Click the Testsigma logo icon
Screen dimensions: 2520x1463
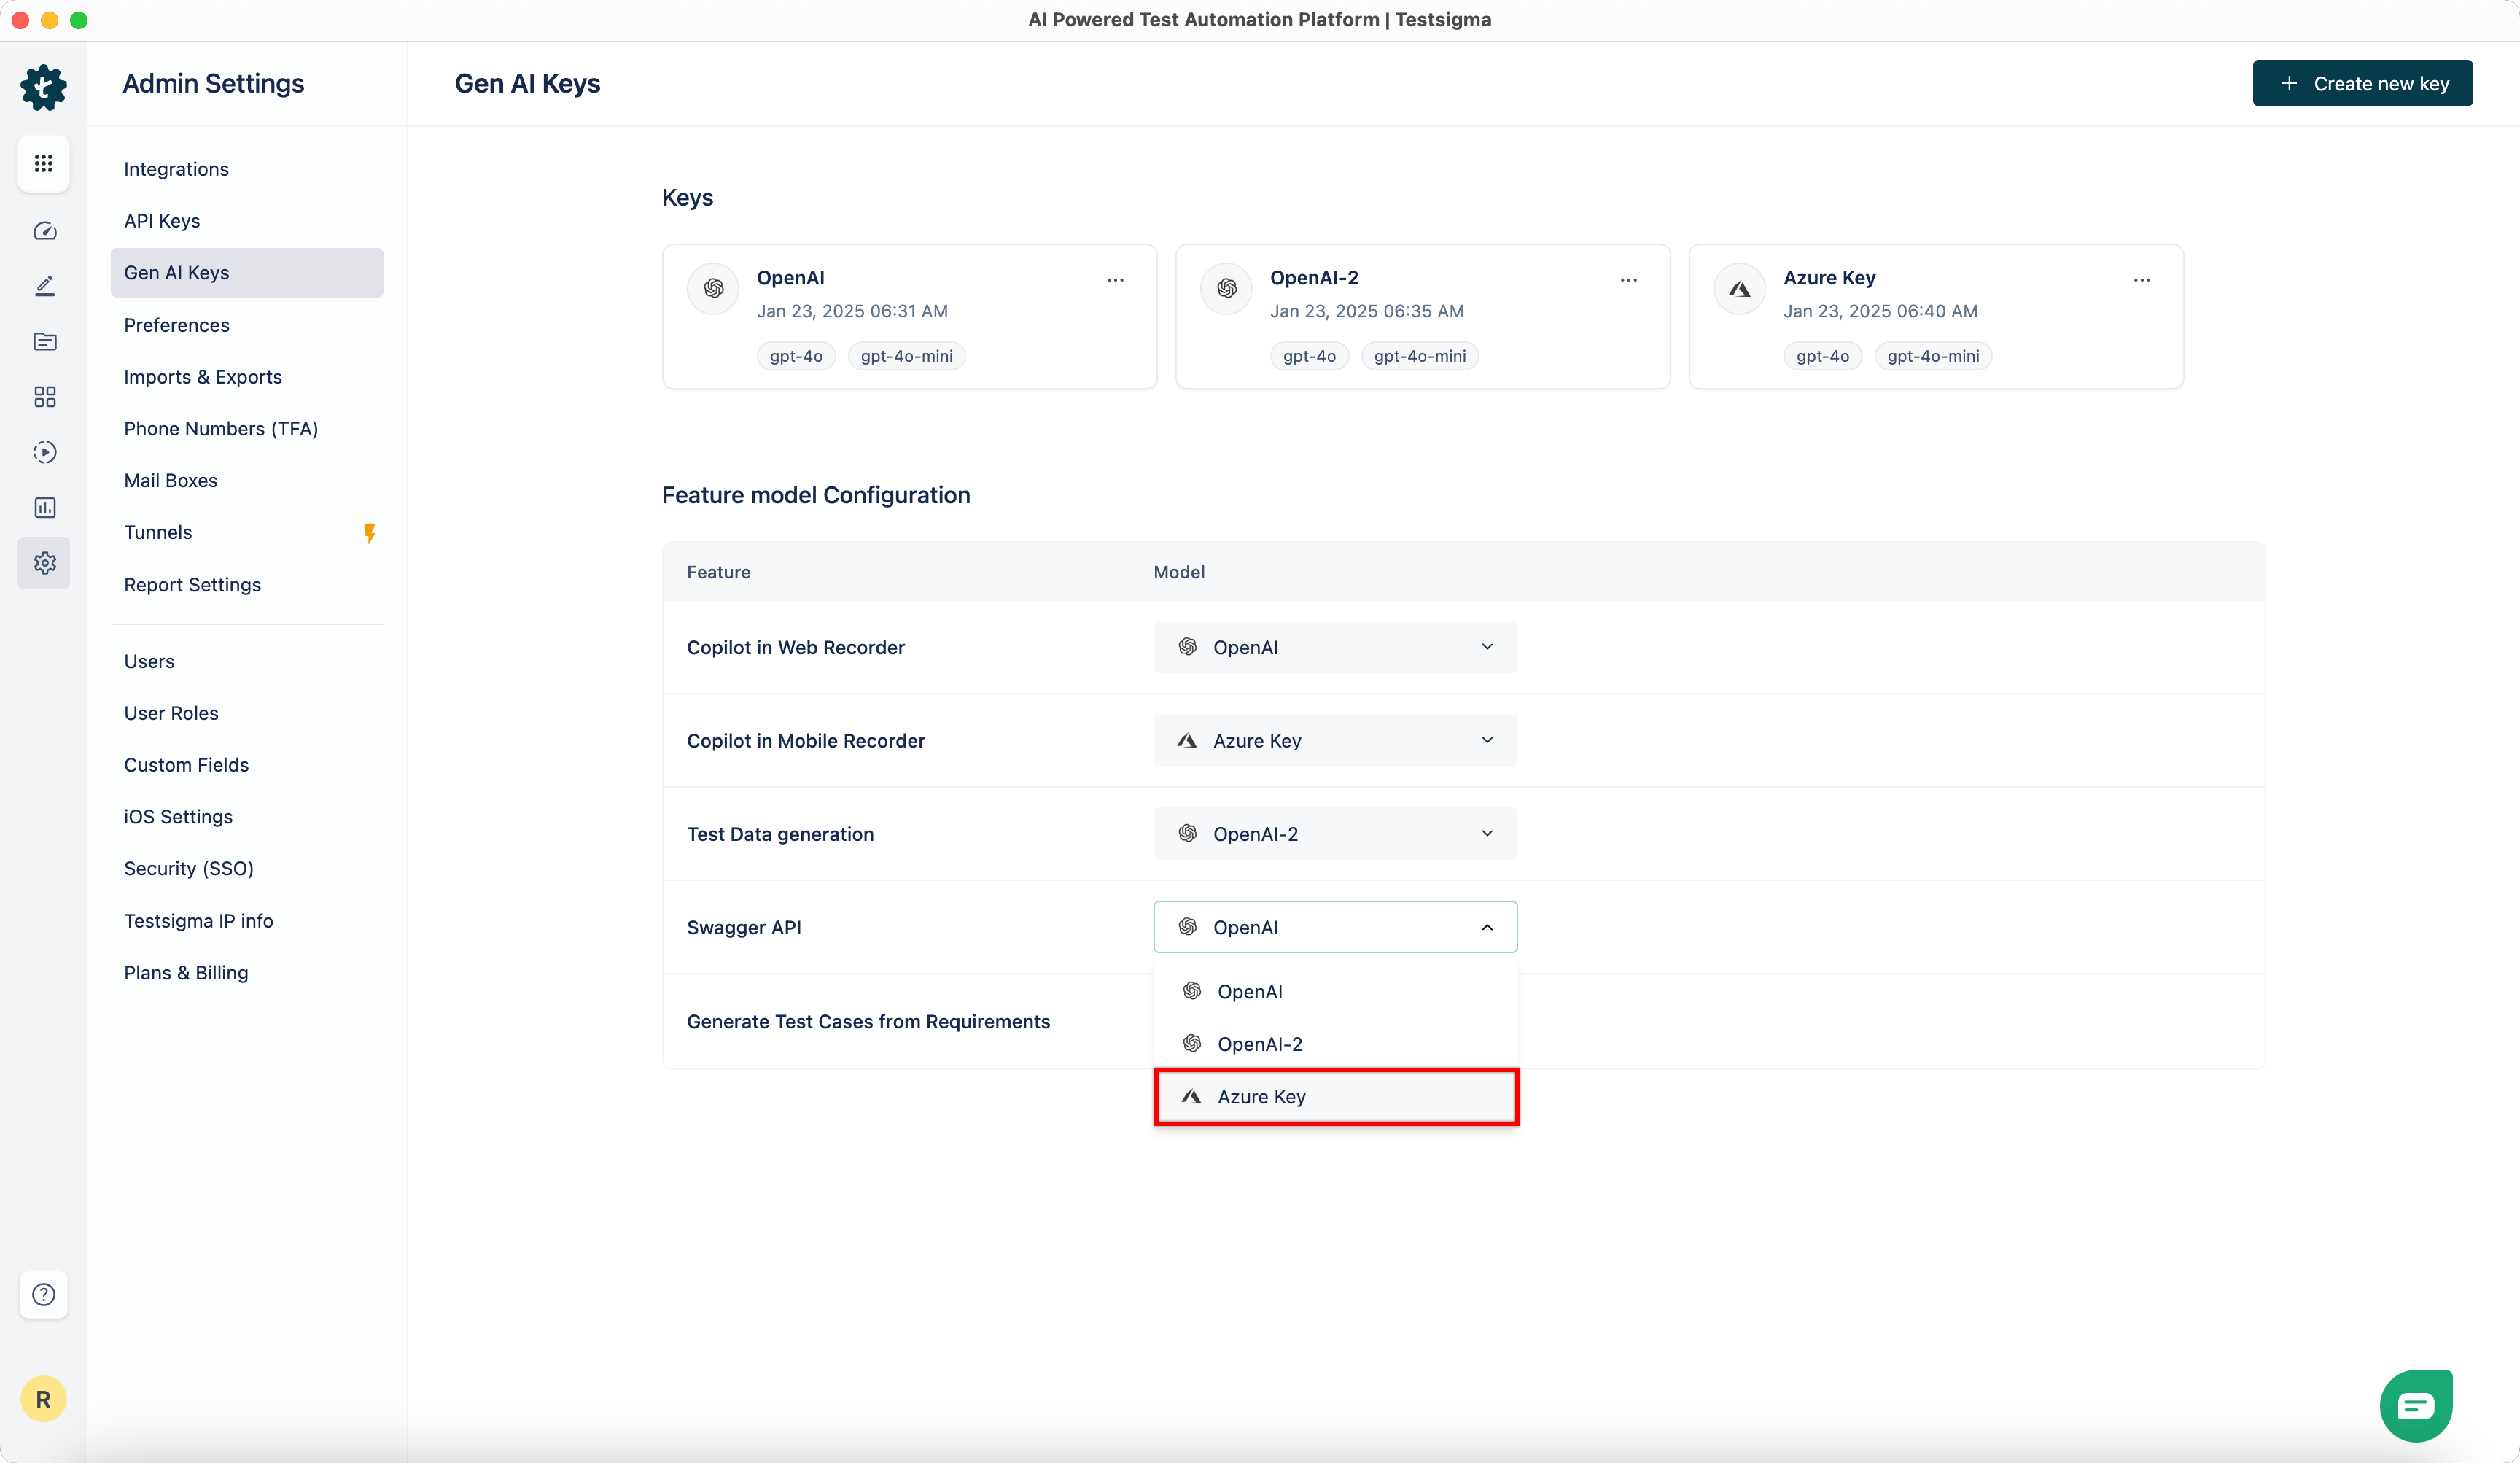44,88
